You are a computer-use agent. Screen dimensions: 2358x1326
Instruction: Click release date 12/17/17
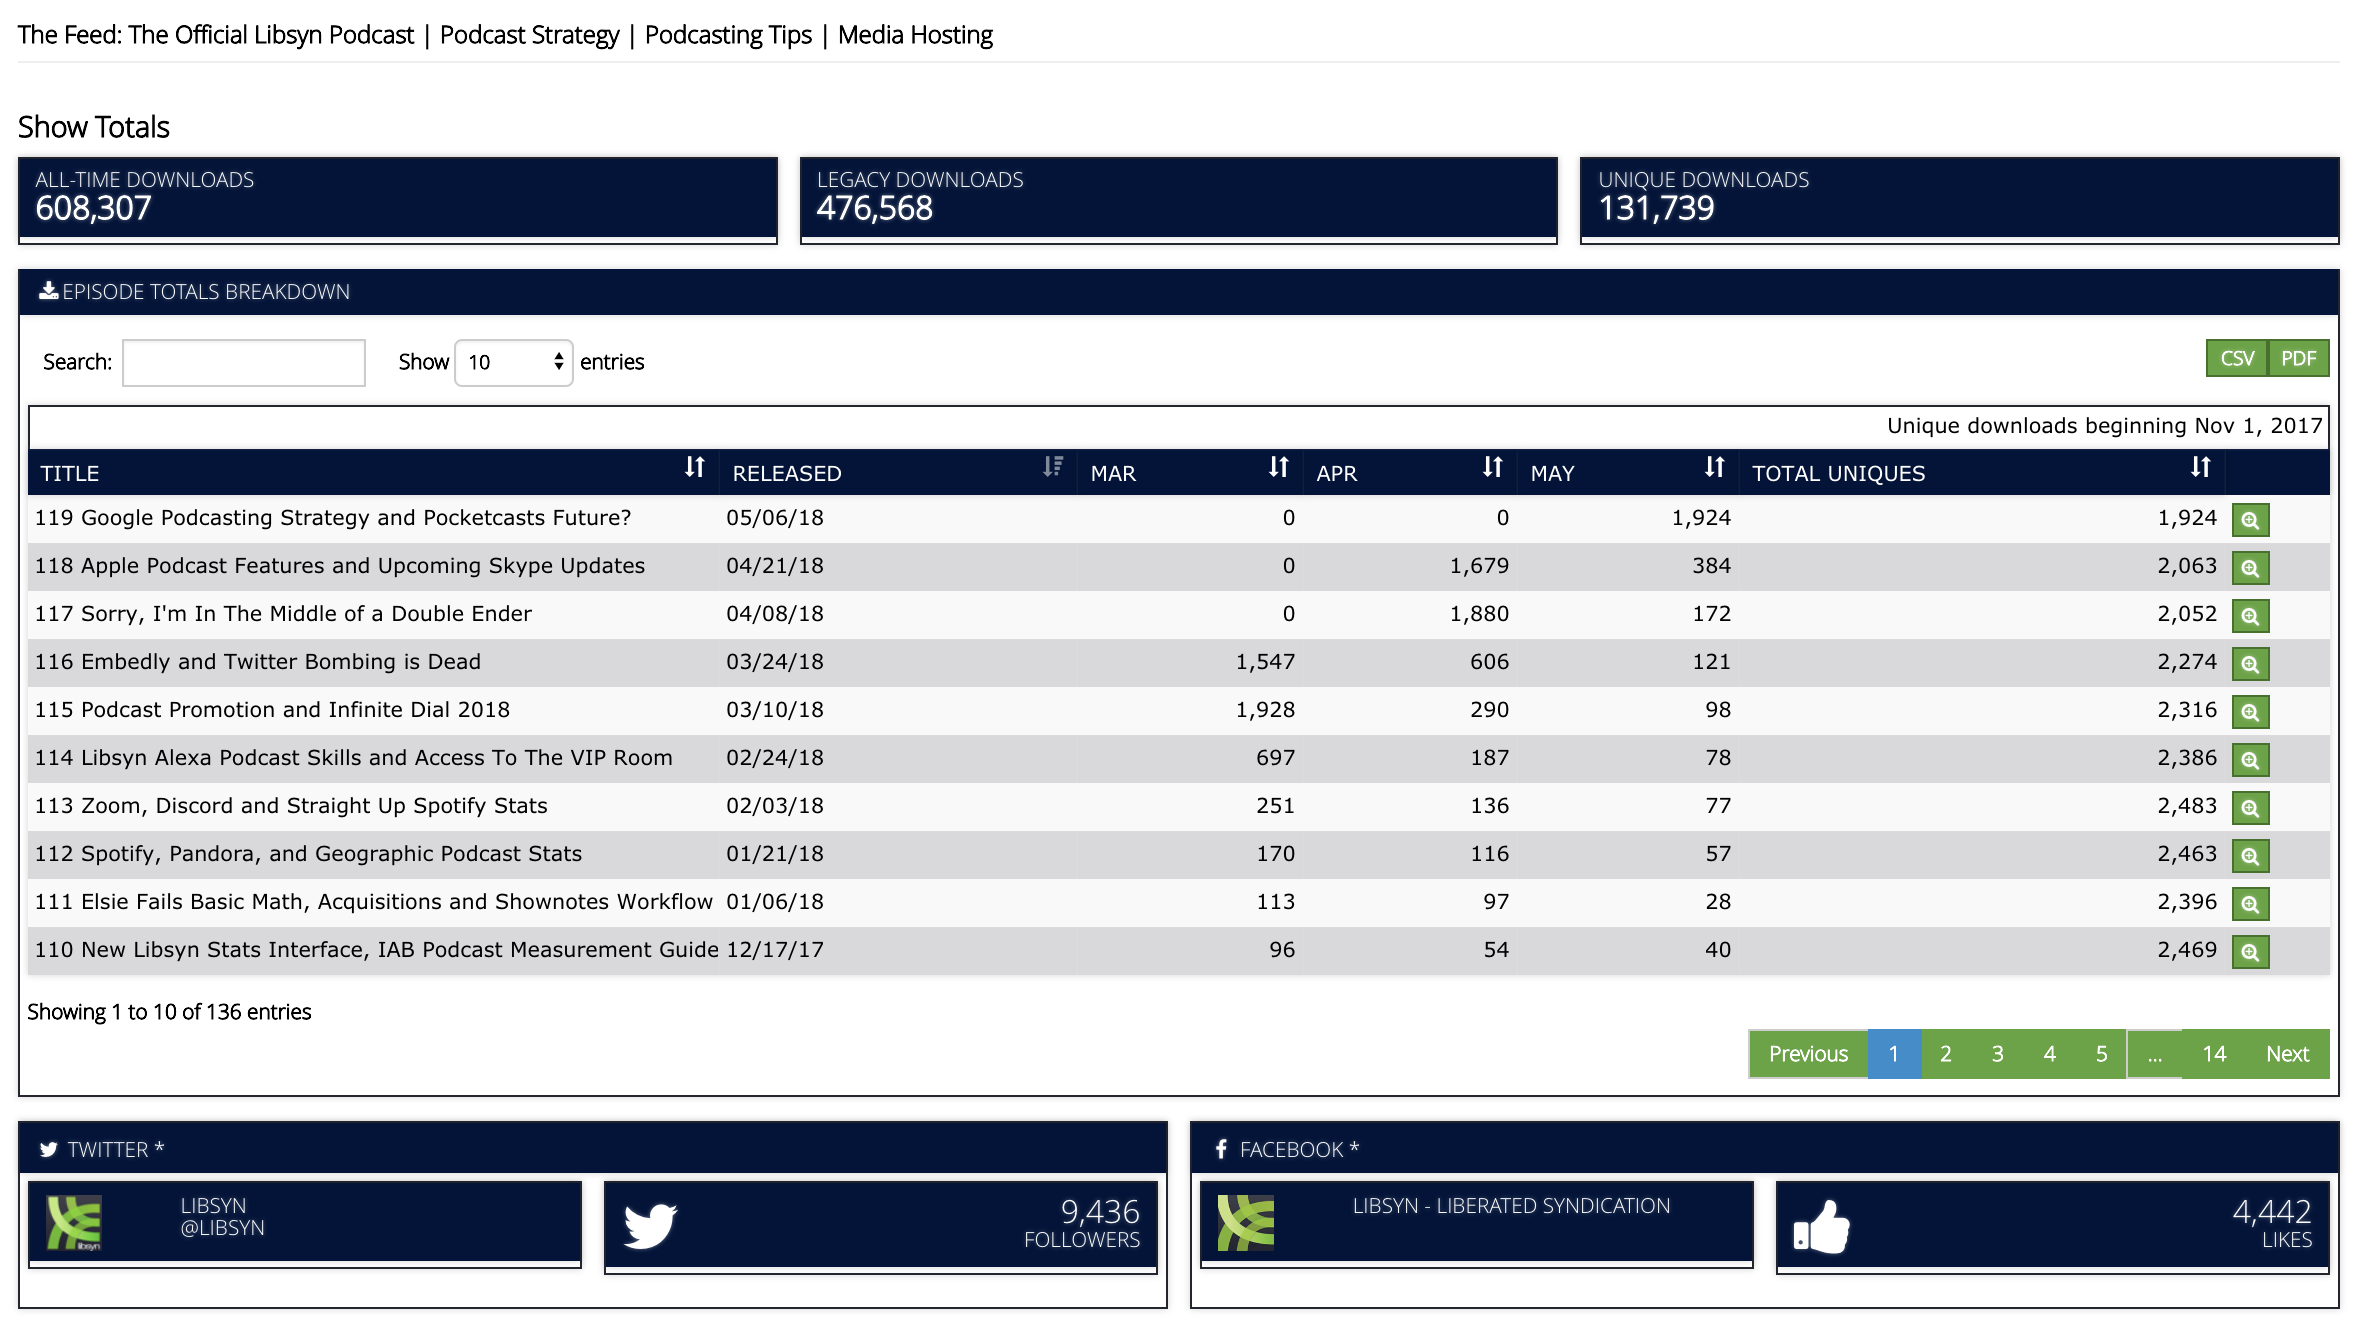click(x=775, y=950)
